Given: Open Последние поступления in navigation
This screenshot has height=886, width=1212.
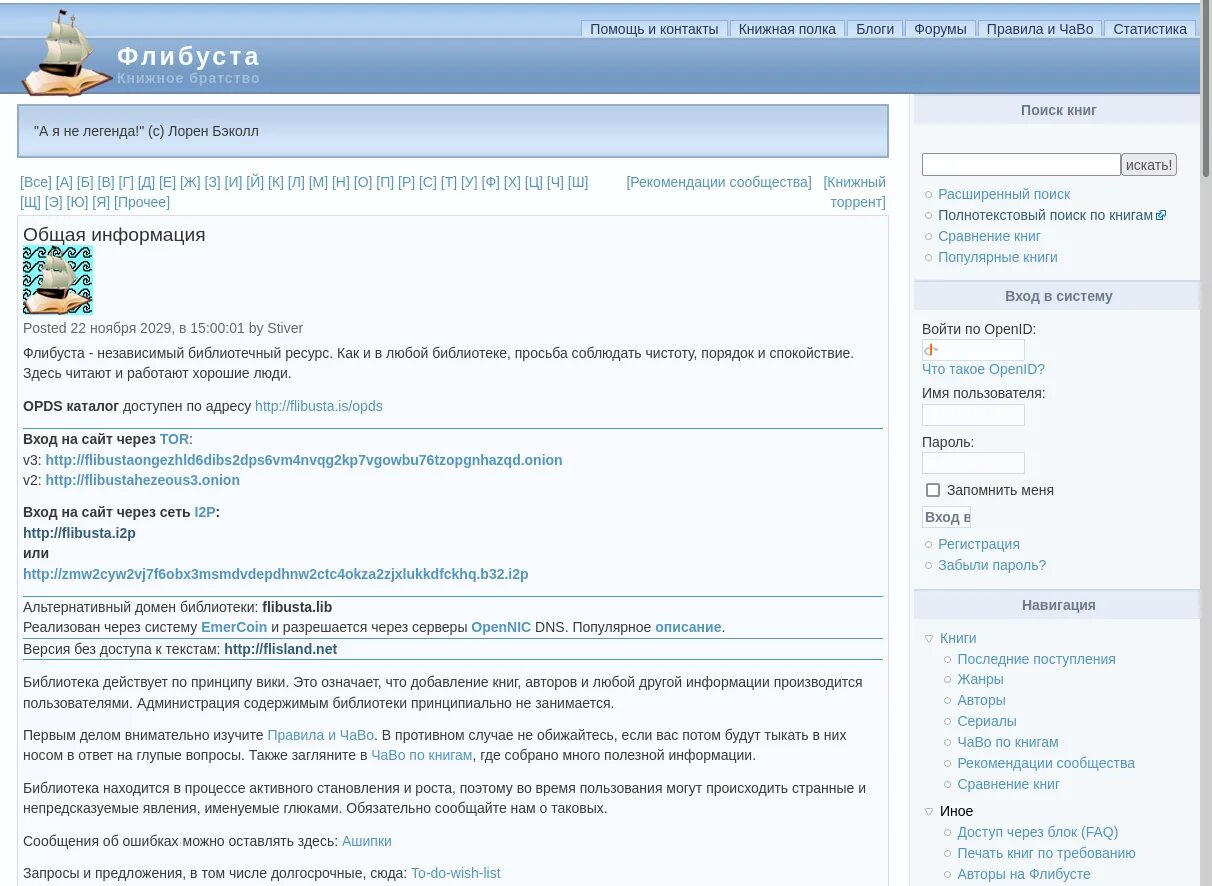Looking at the screenshot, I should 1036,659.
